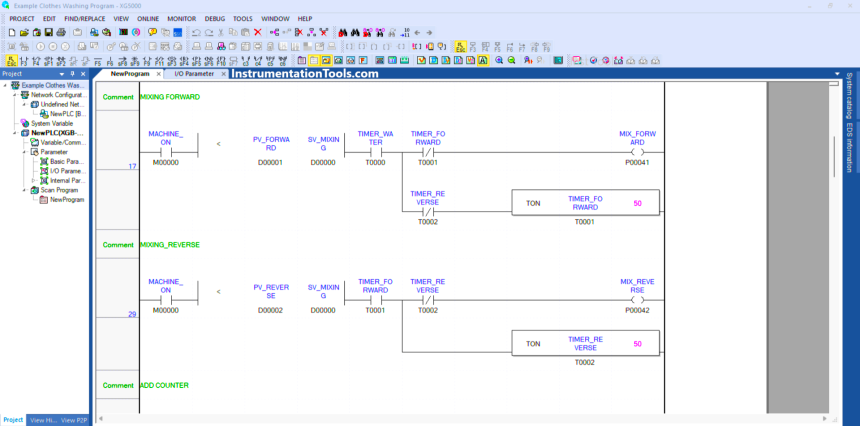Collapse the Undefined Network tree node
Viewport: 860px width, 426px height.
[x=25, y=104]
